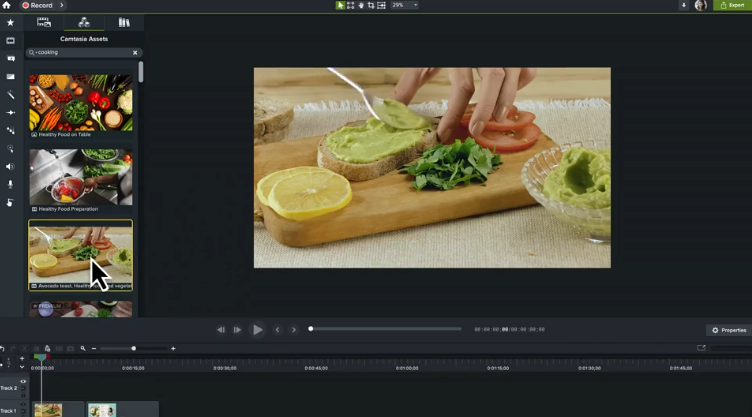The height and width of the screenshot is (417, 752).
Task: Toggle Track 2 visibility eye icon
Action: [23, 381]
